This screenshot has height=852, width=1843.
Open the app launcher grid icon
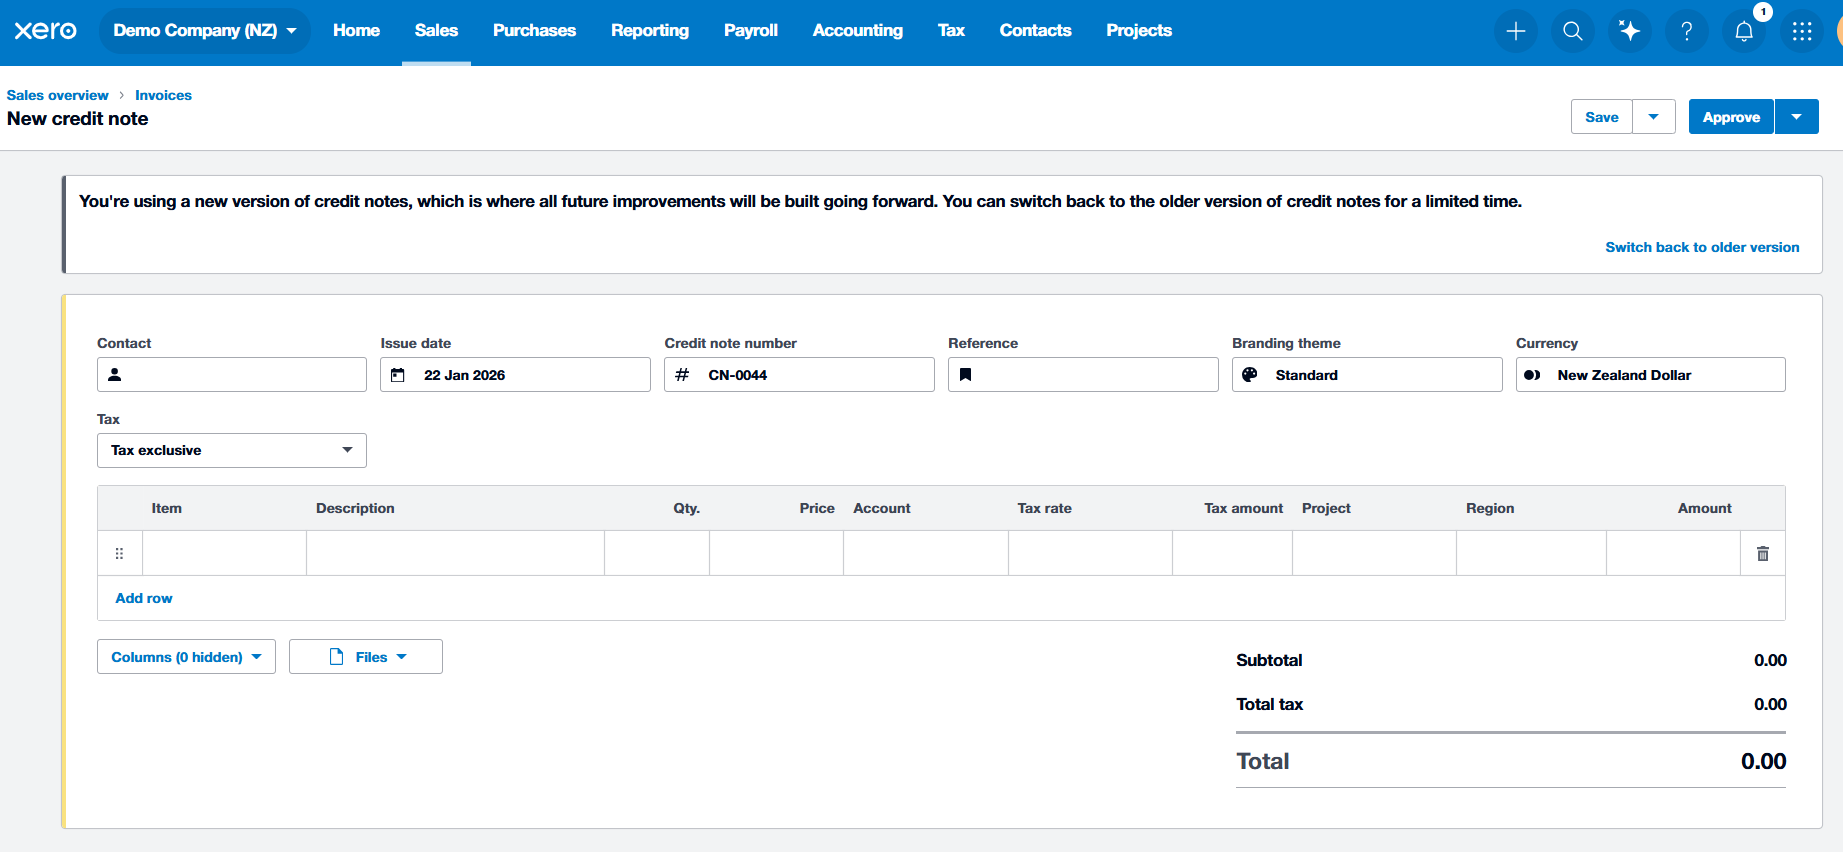(1801, 31)
